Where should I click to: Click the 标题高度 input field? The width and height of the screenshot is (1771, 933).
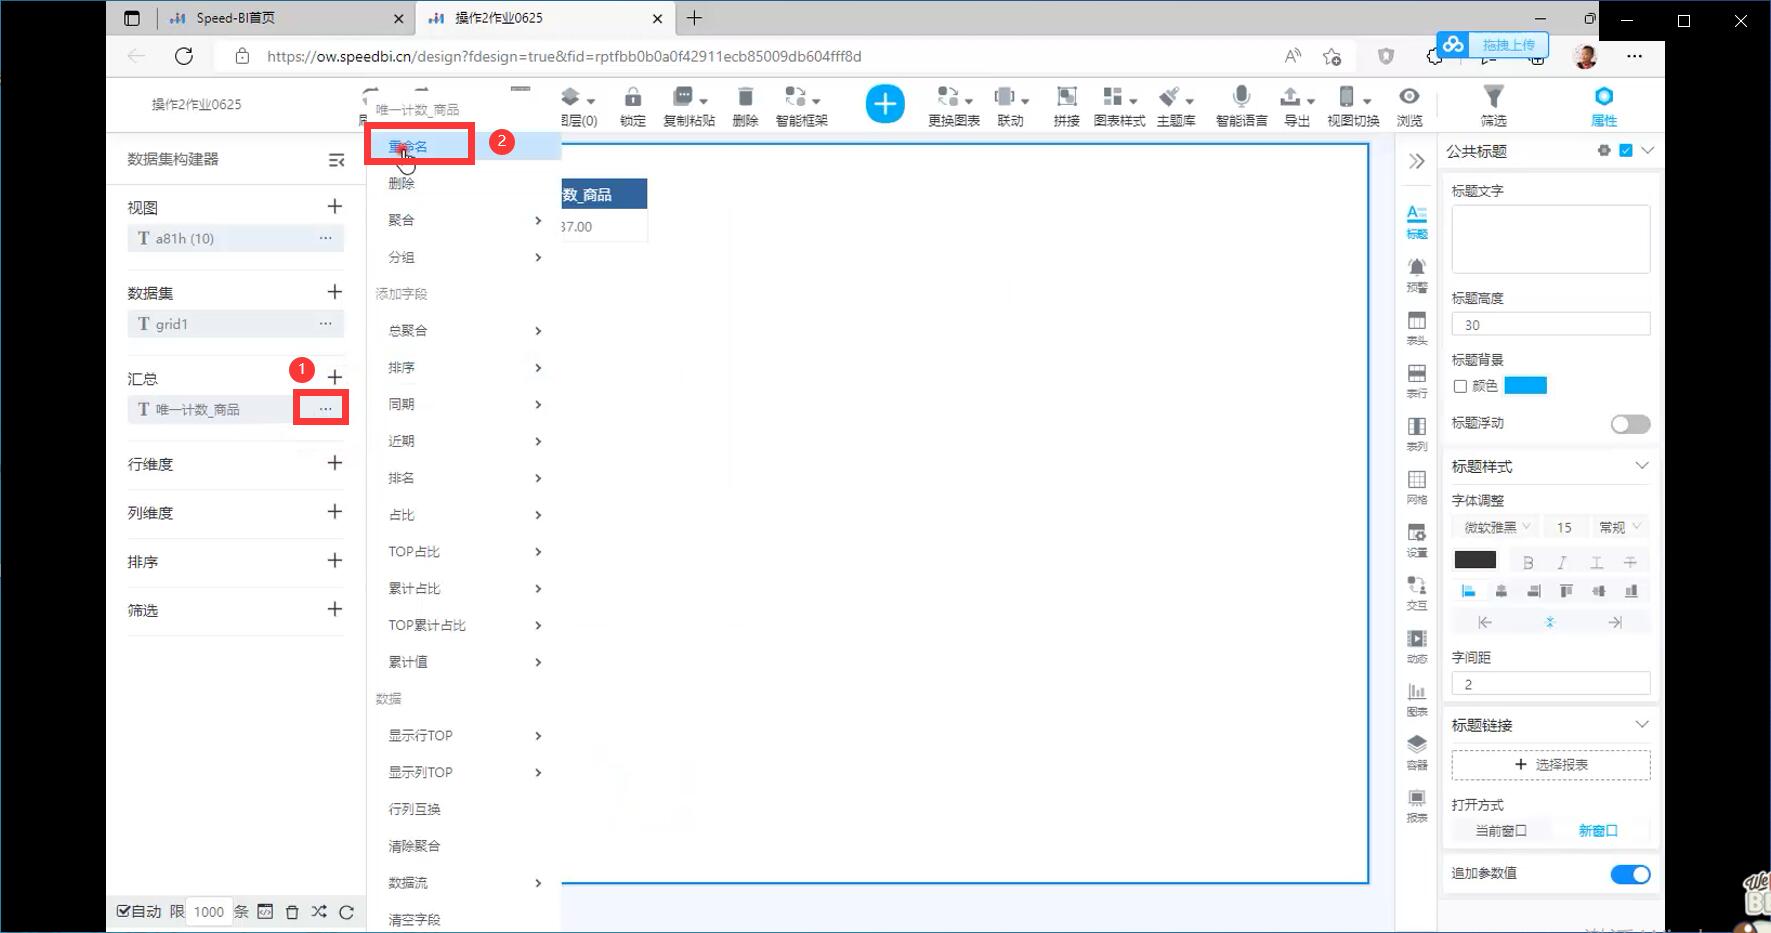tap(1550, 325)
